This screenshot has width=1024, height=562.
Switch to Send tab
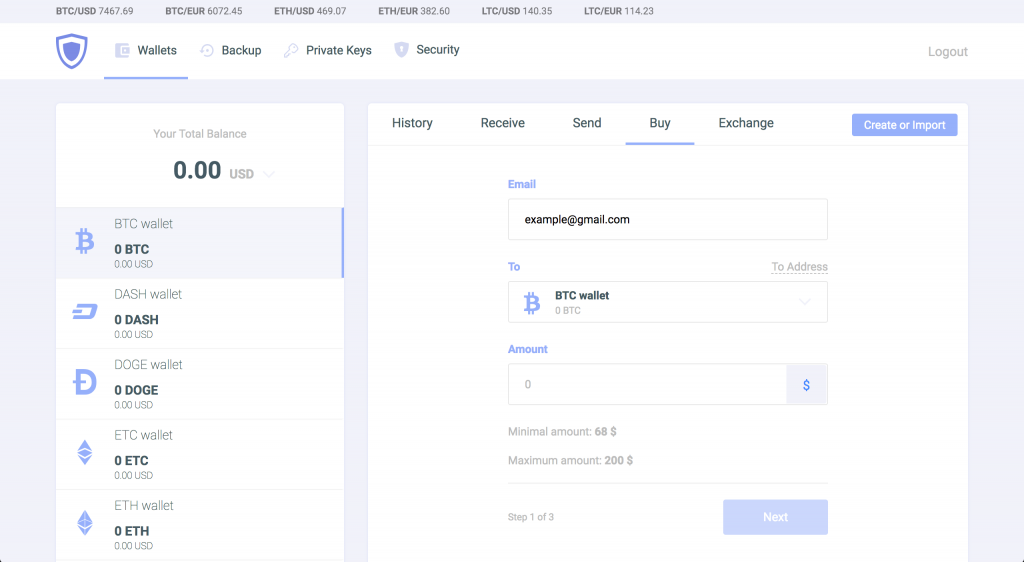(587, 123)
